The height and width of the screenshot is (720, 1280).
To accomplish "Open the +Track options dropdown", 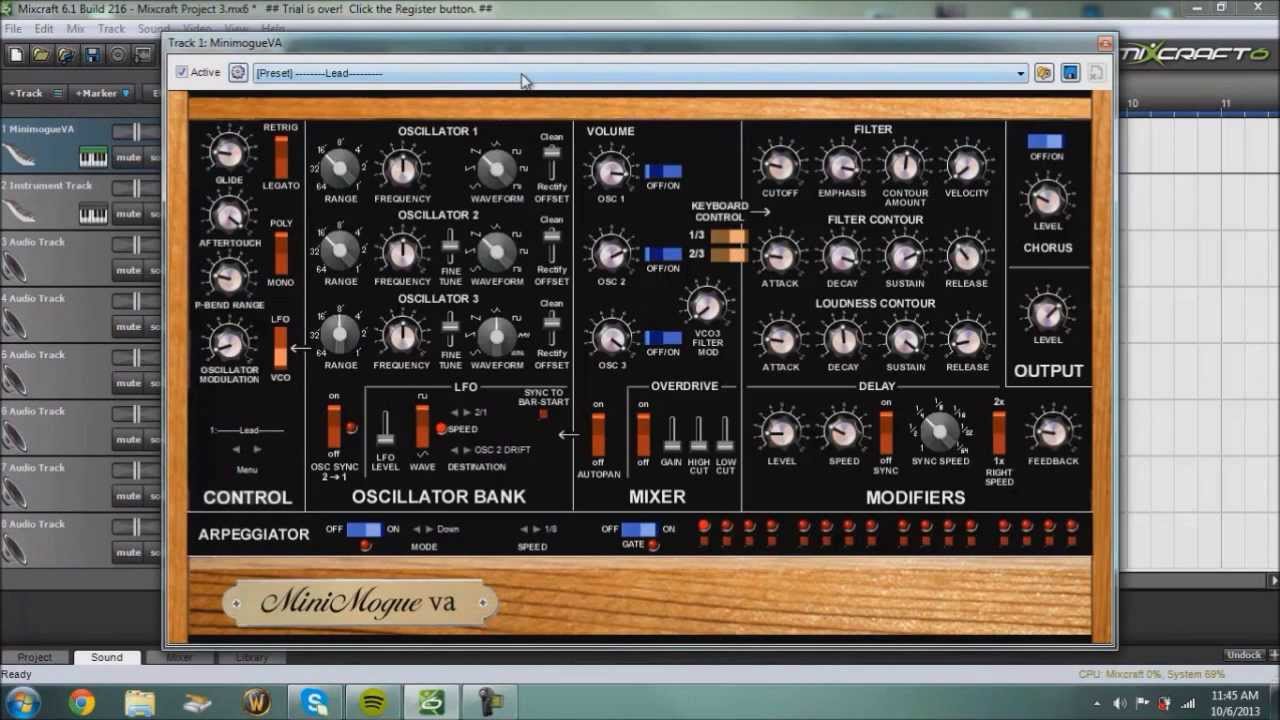I will click(x=58, y=93).
